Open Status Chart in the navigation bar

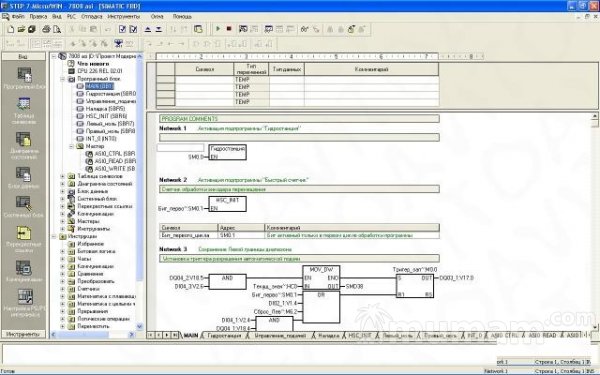tap(24, 146)
